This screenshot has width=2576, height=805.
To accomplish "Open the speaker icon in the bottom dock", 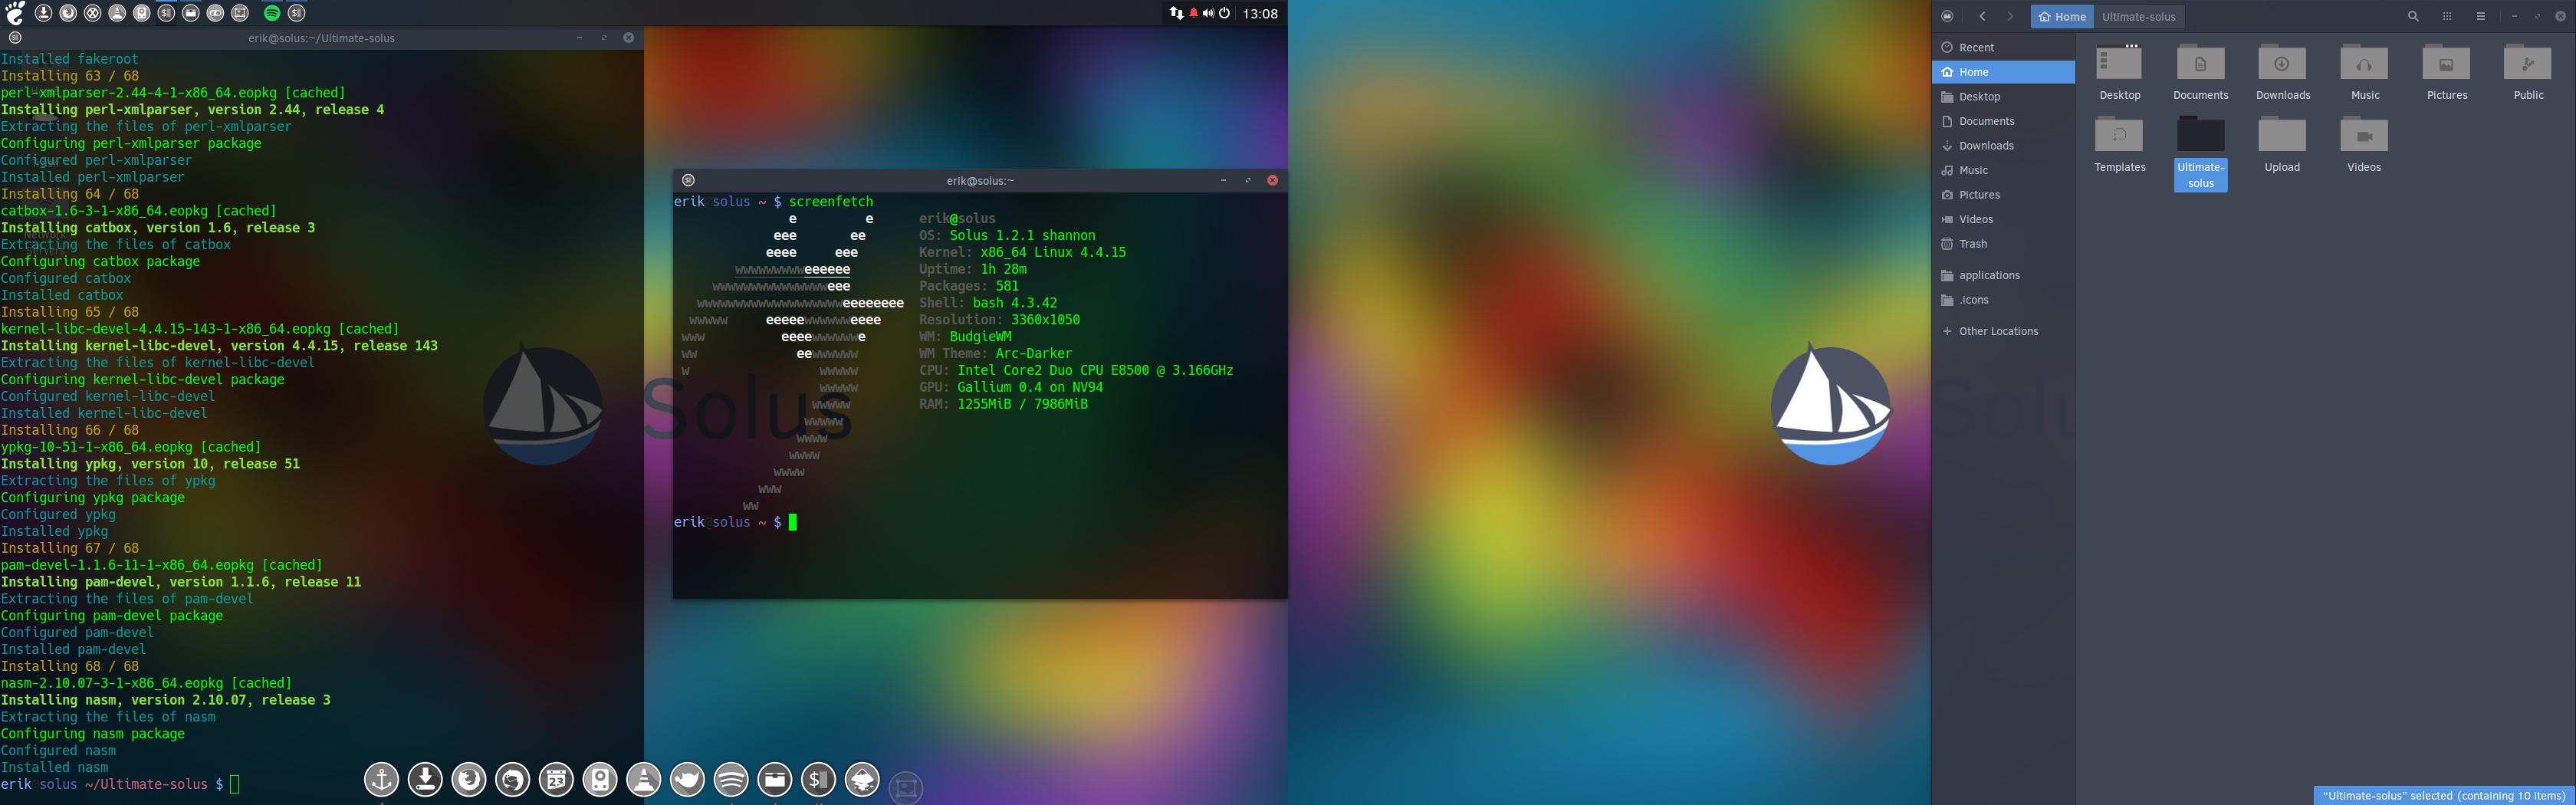I will point(600,779).
